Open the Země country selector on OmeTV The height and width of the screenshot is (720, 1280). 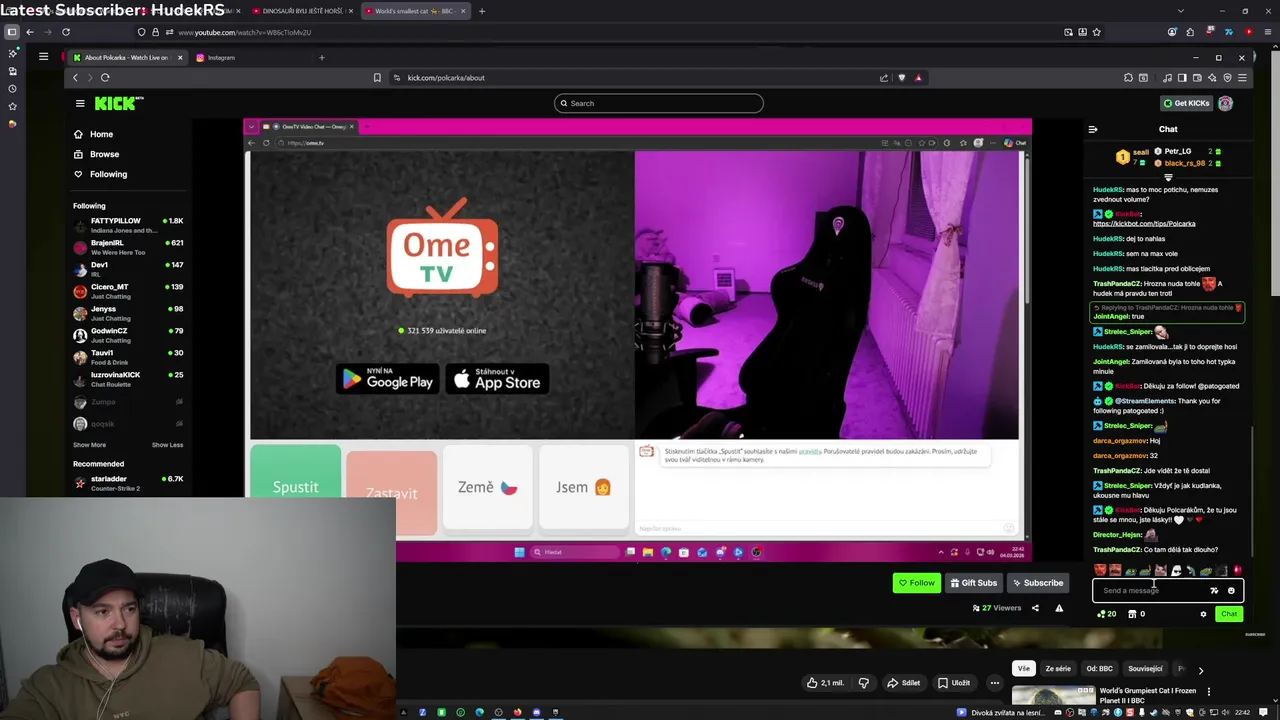coord(488,487)
